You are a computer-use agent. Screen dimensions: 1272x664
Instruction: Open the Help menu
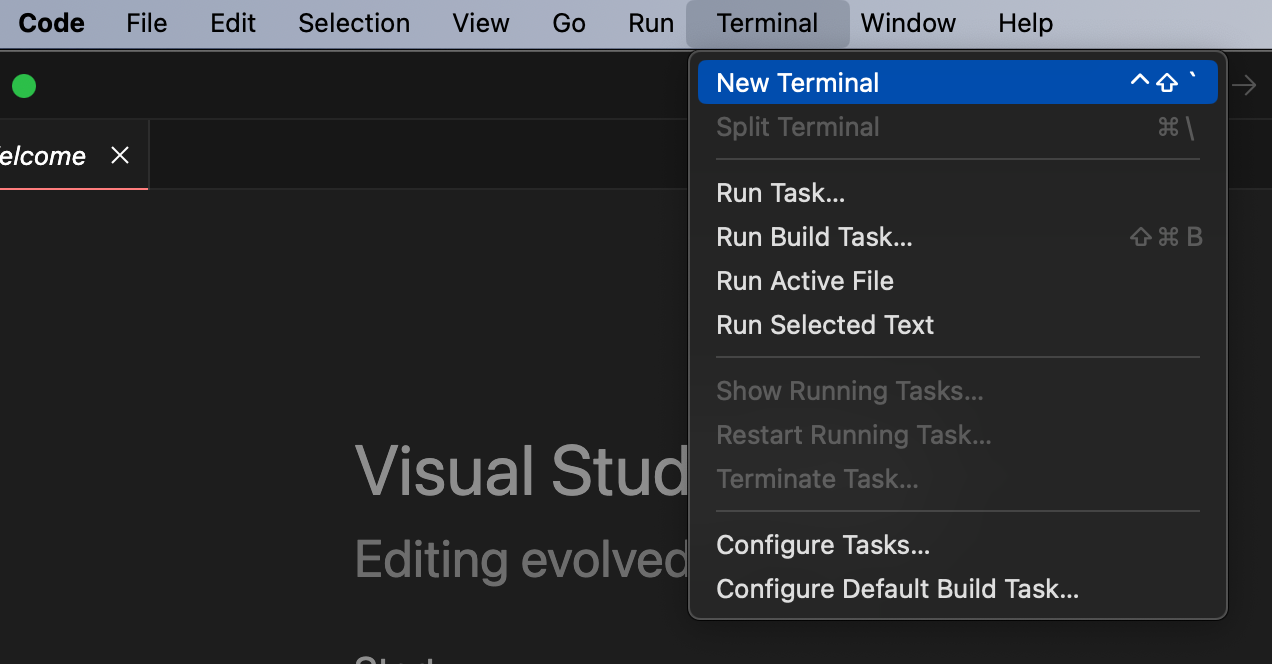pos(1025,23)
